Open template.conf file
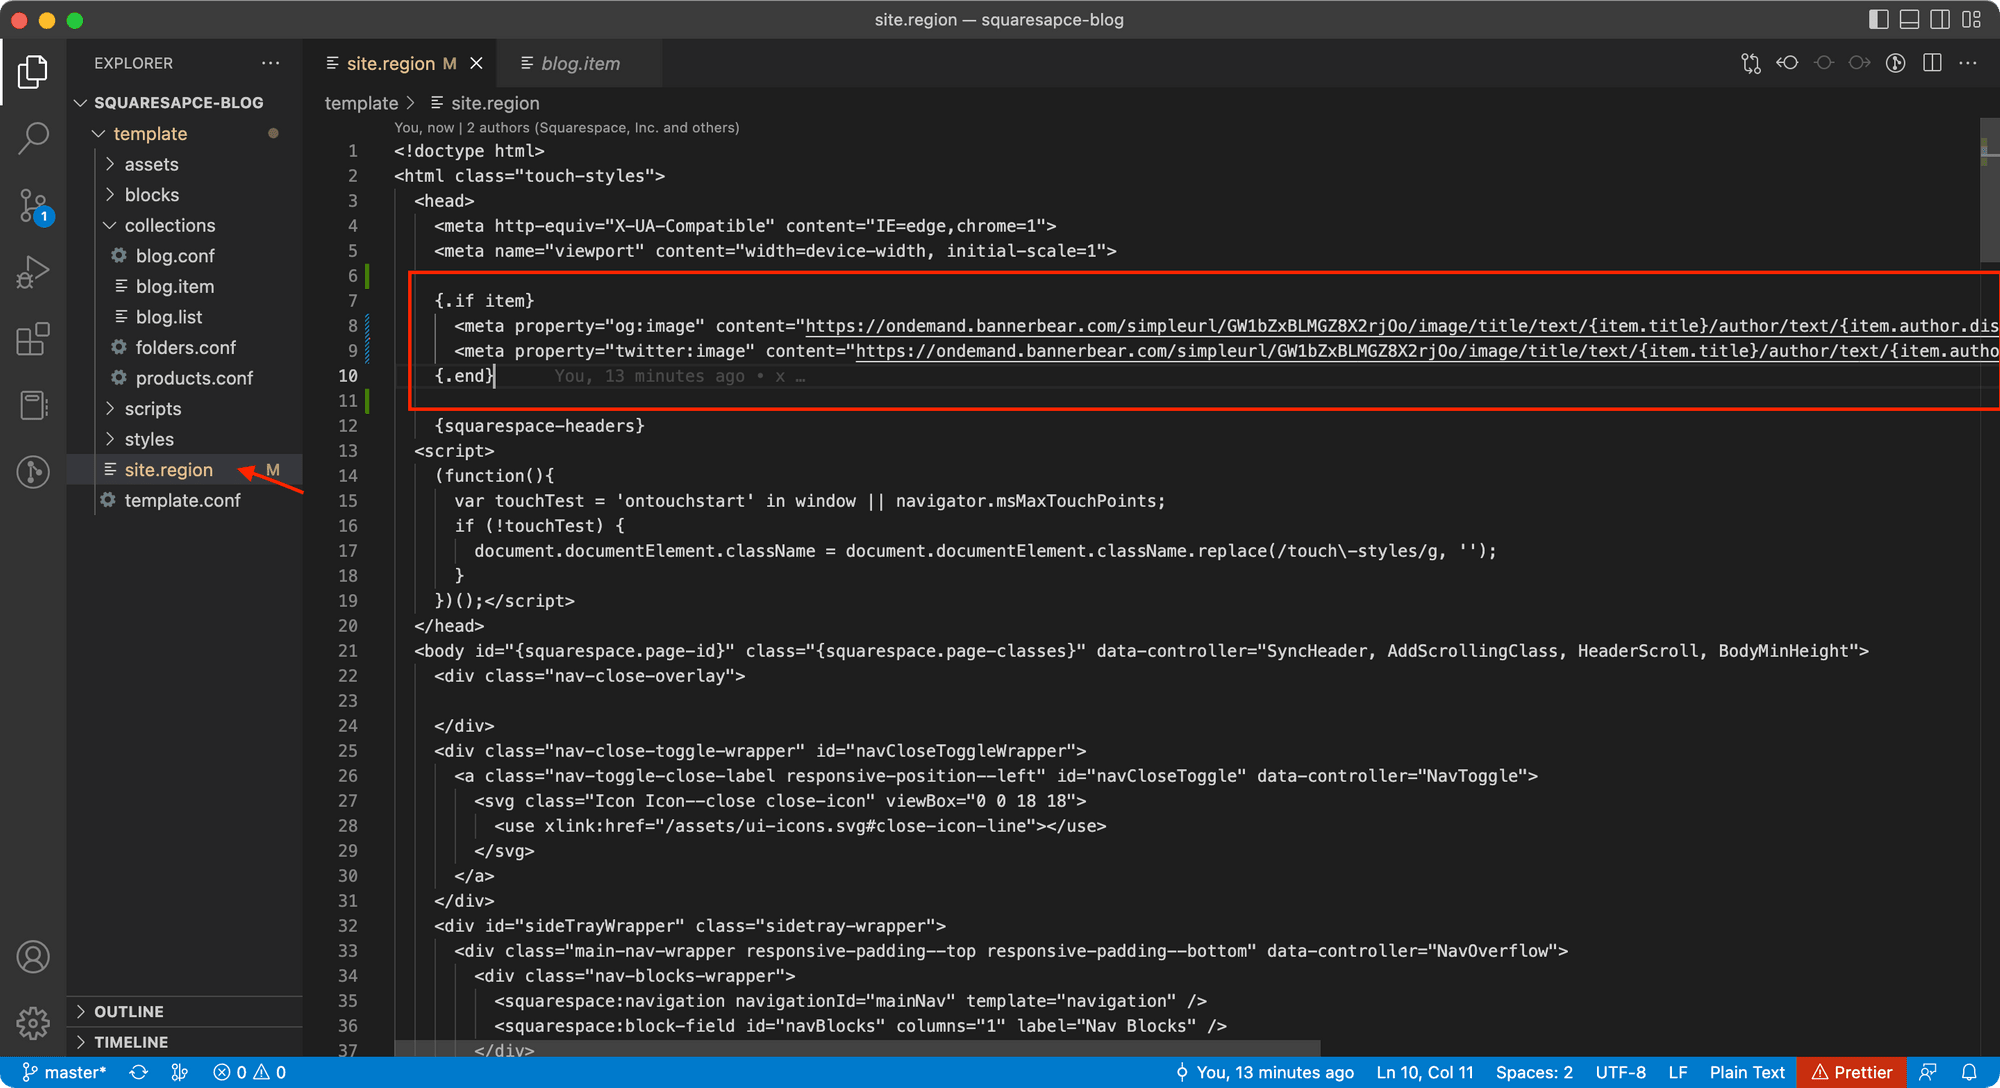 click(182, 500)
